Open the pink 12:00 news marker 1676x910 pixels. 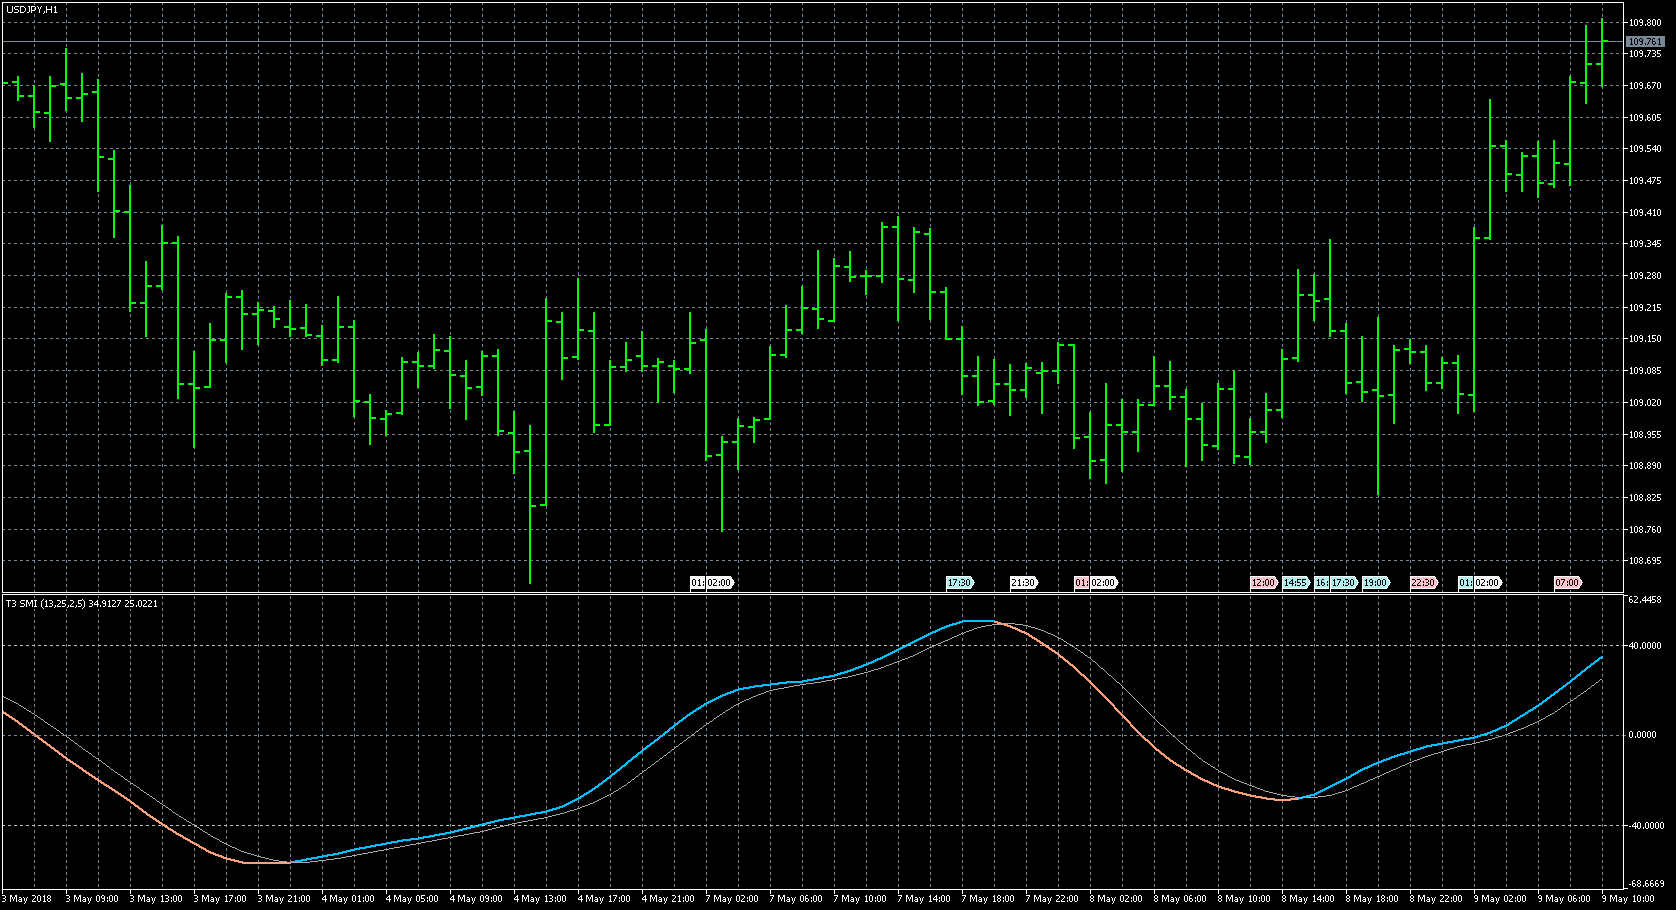[1263, 582]
